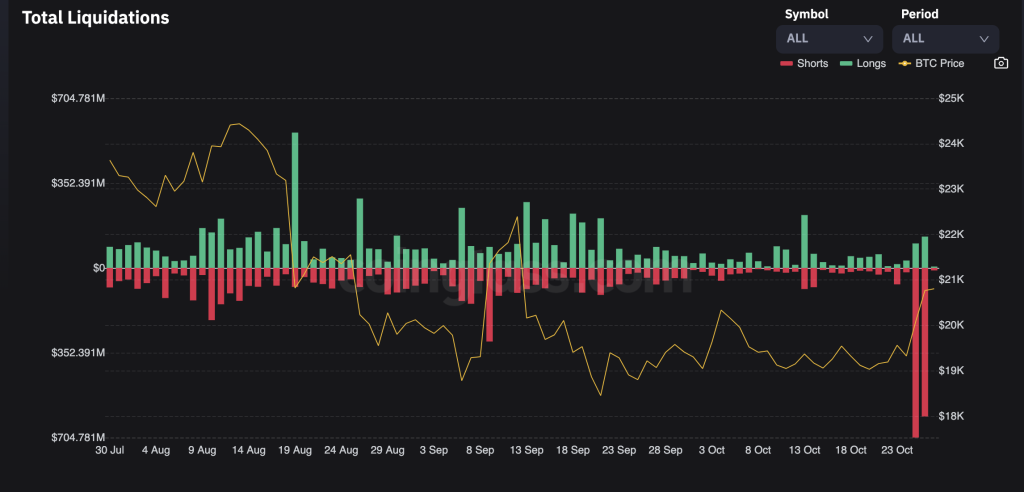The height and width of the screenshot is (492, 1024).
Task: Click the camera screenshot icon
Action: [x=1001, y=63]
